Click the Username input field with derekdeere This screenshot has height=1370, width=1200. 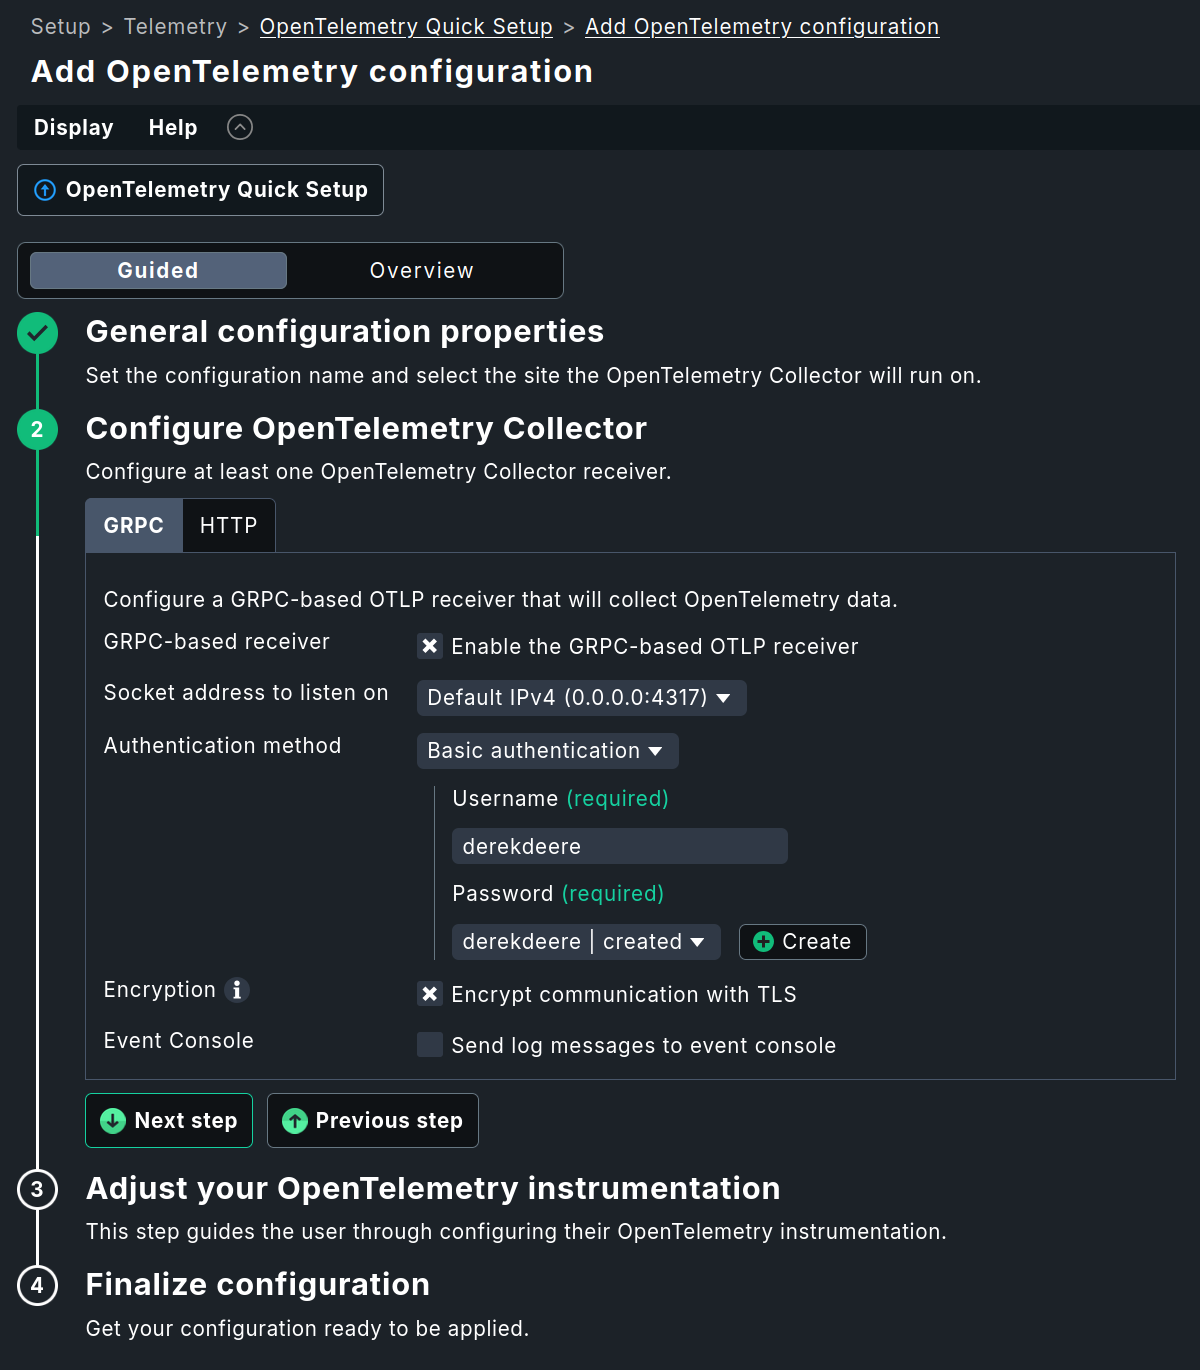pos(620,846)
